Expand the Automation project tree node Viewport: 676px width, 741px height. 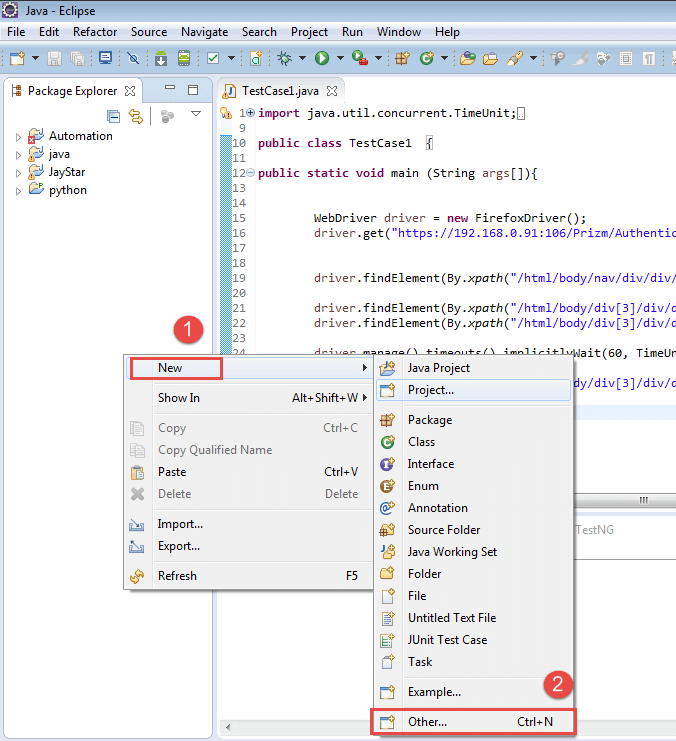point(18,137)
